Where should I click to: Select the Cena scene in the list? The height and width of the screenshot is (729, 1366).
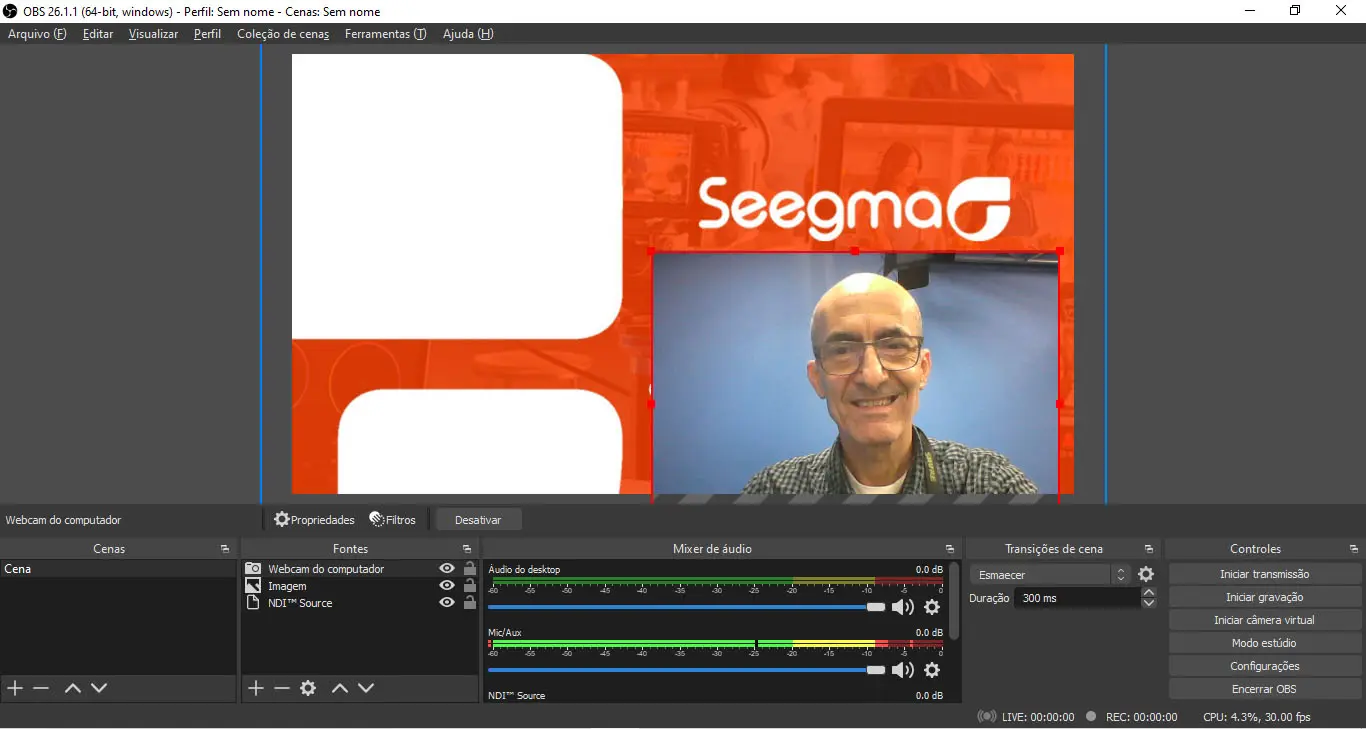pyautogui.click(x=119, y=569)
